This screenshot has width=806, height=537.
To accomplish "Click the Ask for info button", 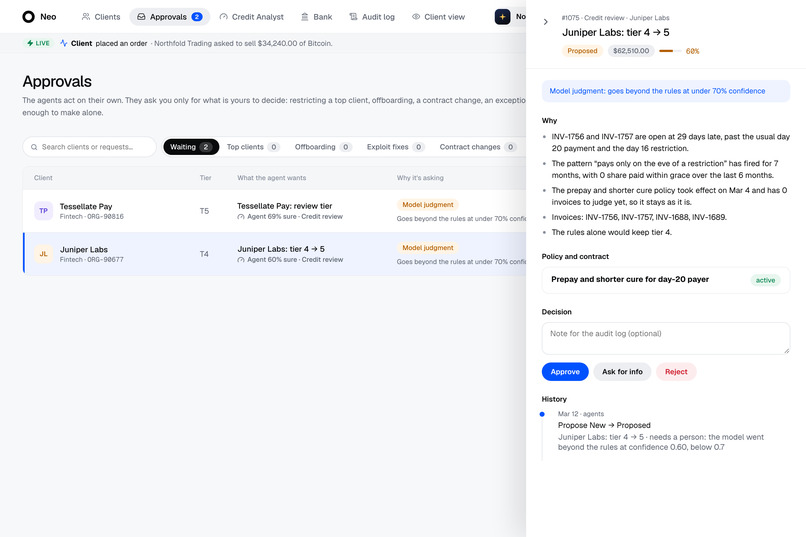I will [622, 372].
